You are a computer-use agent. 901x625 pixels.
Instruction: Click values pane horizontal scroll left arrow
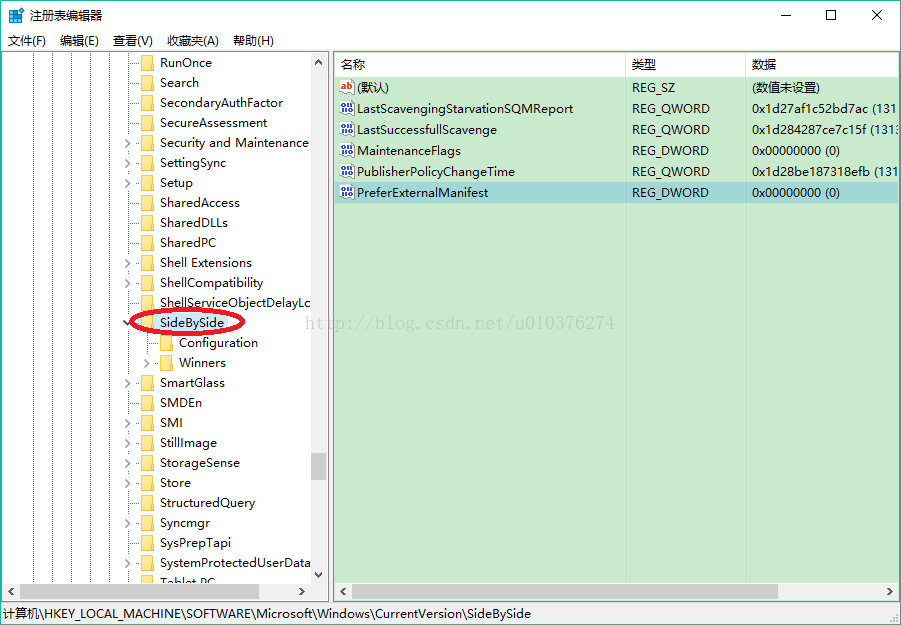point(343,591)
